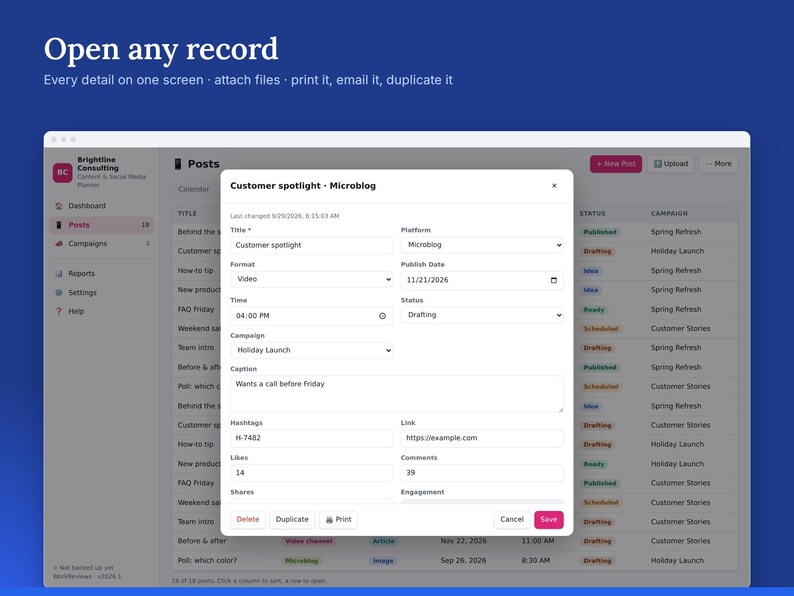This screenshot has height=596, width=794.
Task: Click the phone icon beside Posts heading
Action: click(x=178, y=164)
